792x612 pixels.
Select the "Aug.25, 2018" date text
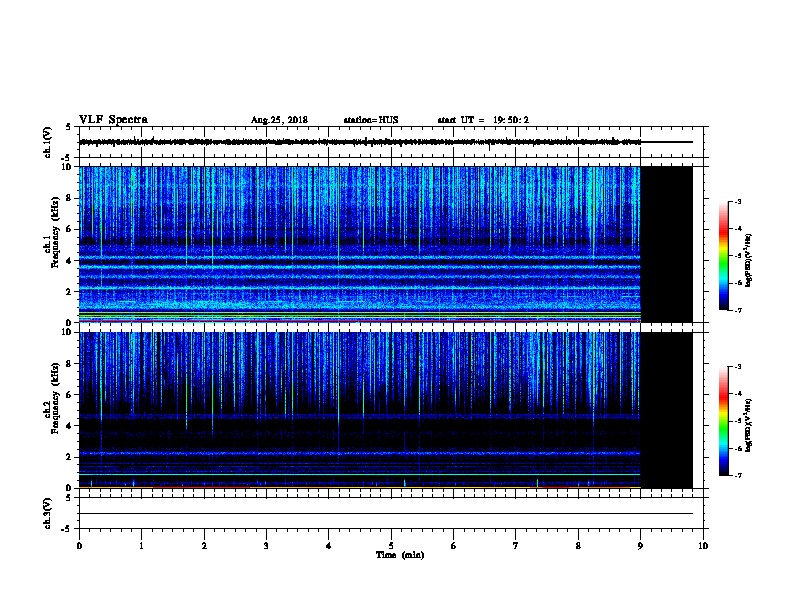pyautogui.click(x=279, y=120)
